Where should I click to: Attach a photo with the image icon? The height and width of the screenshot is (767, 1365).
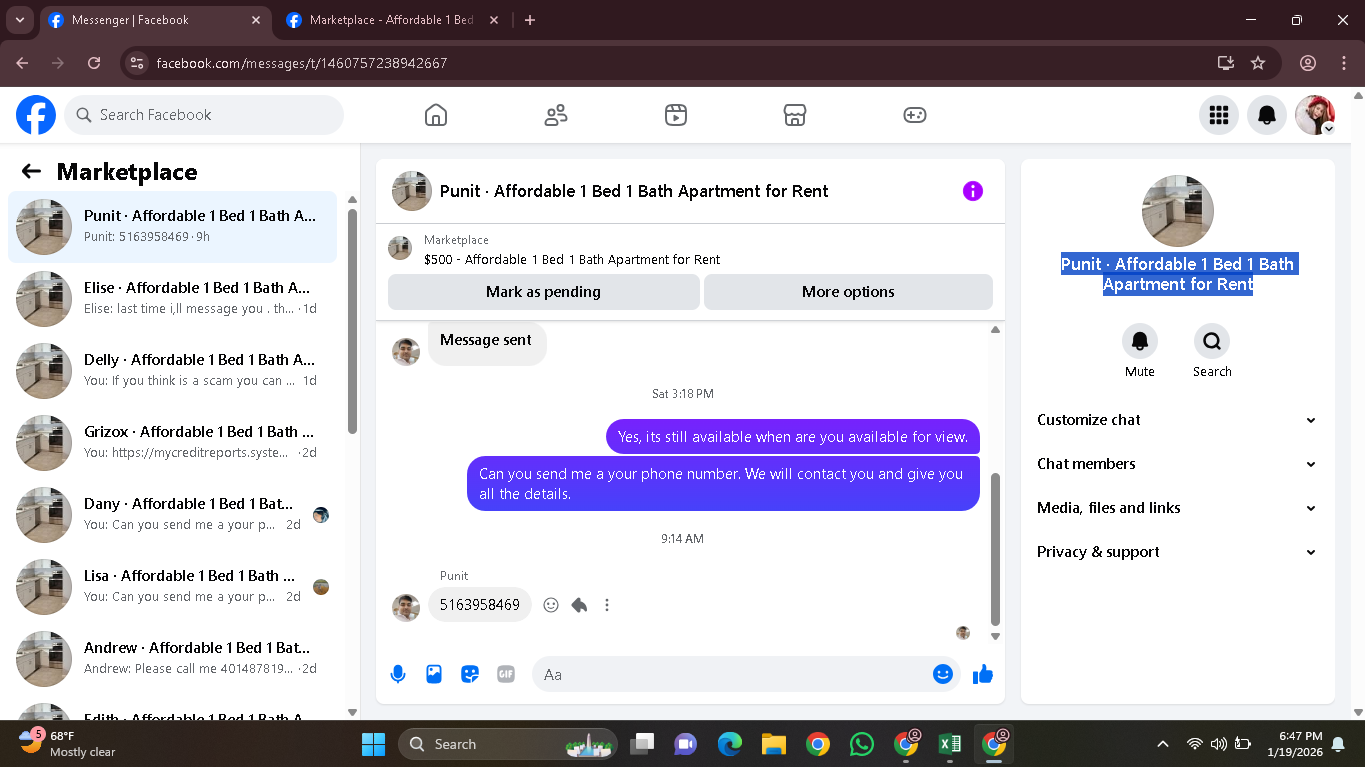[434, 674]
